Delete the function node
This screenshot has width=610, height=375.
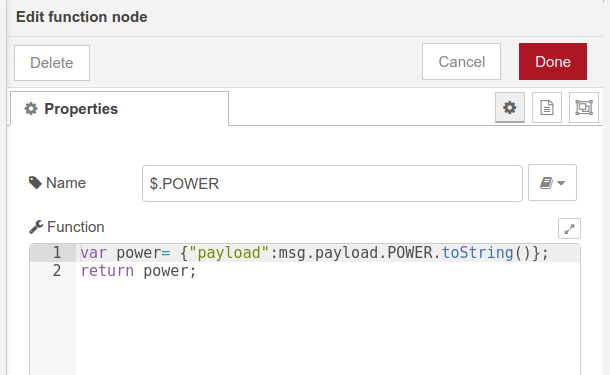coord(52,63)
